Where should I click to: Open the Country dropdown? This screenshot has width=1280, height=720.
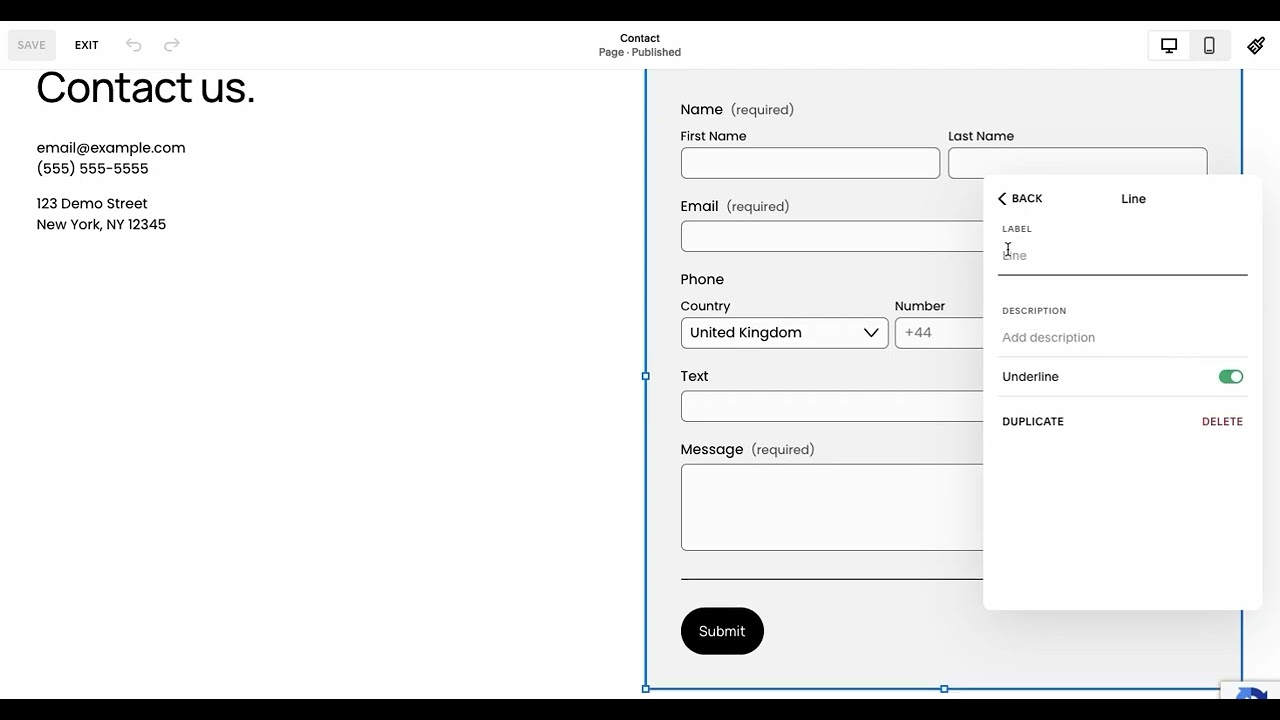[784, 333]
